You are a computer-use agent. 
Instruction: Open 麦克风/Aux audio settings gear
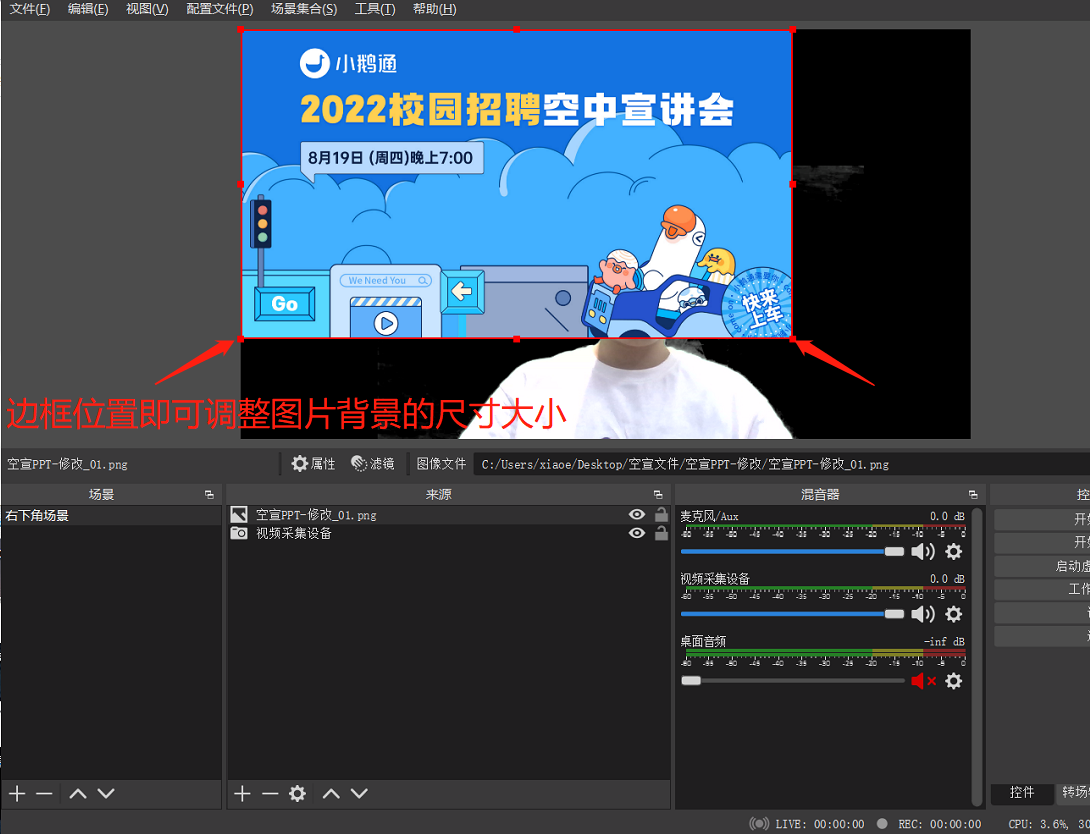click(x=954, y=552)
